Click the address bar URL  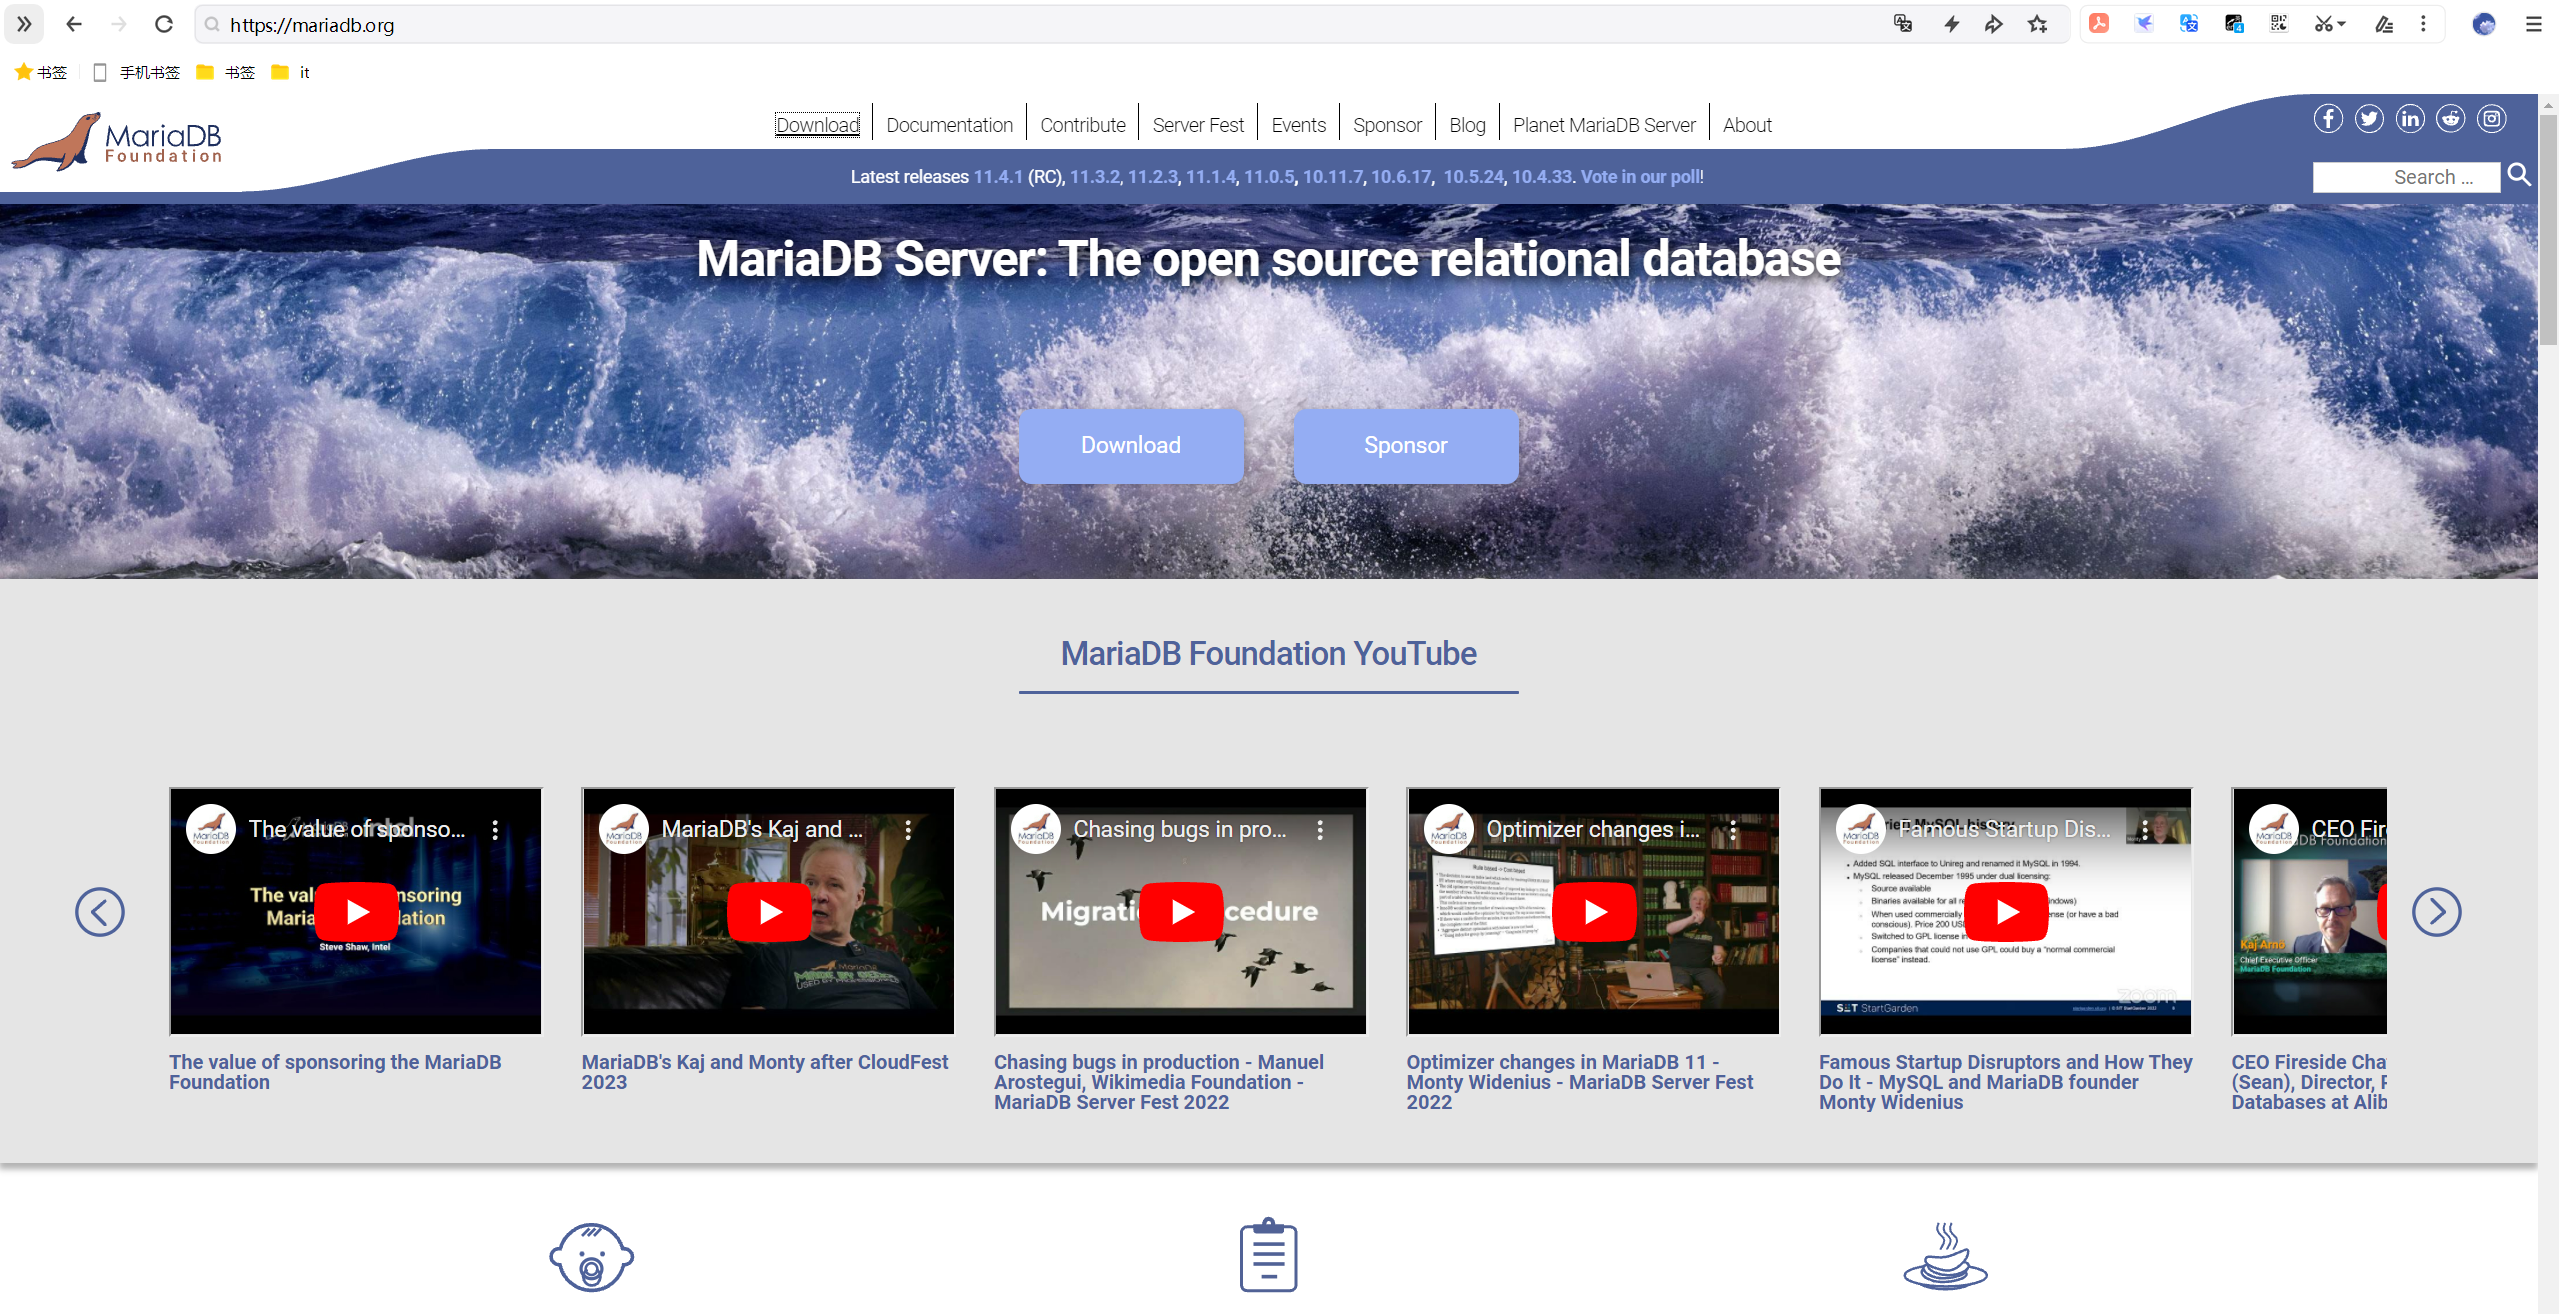tap(312, 25)
